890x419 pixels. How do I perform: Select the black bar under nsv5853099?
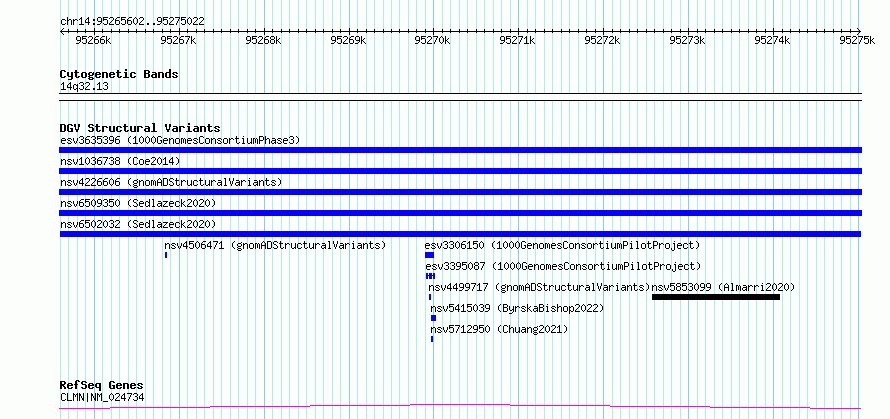pyautogui.click(x=716, y=297)
